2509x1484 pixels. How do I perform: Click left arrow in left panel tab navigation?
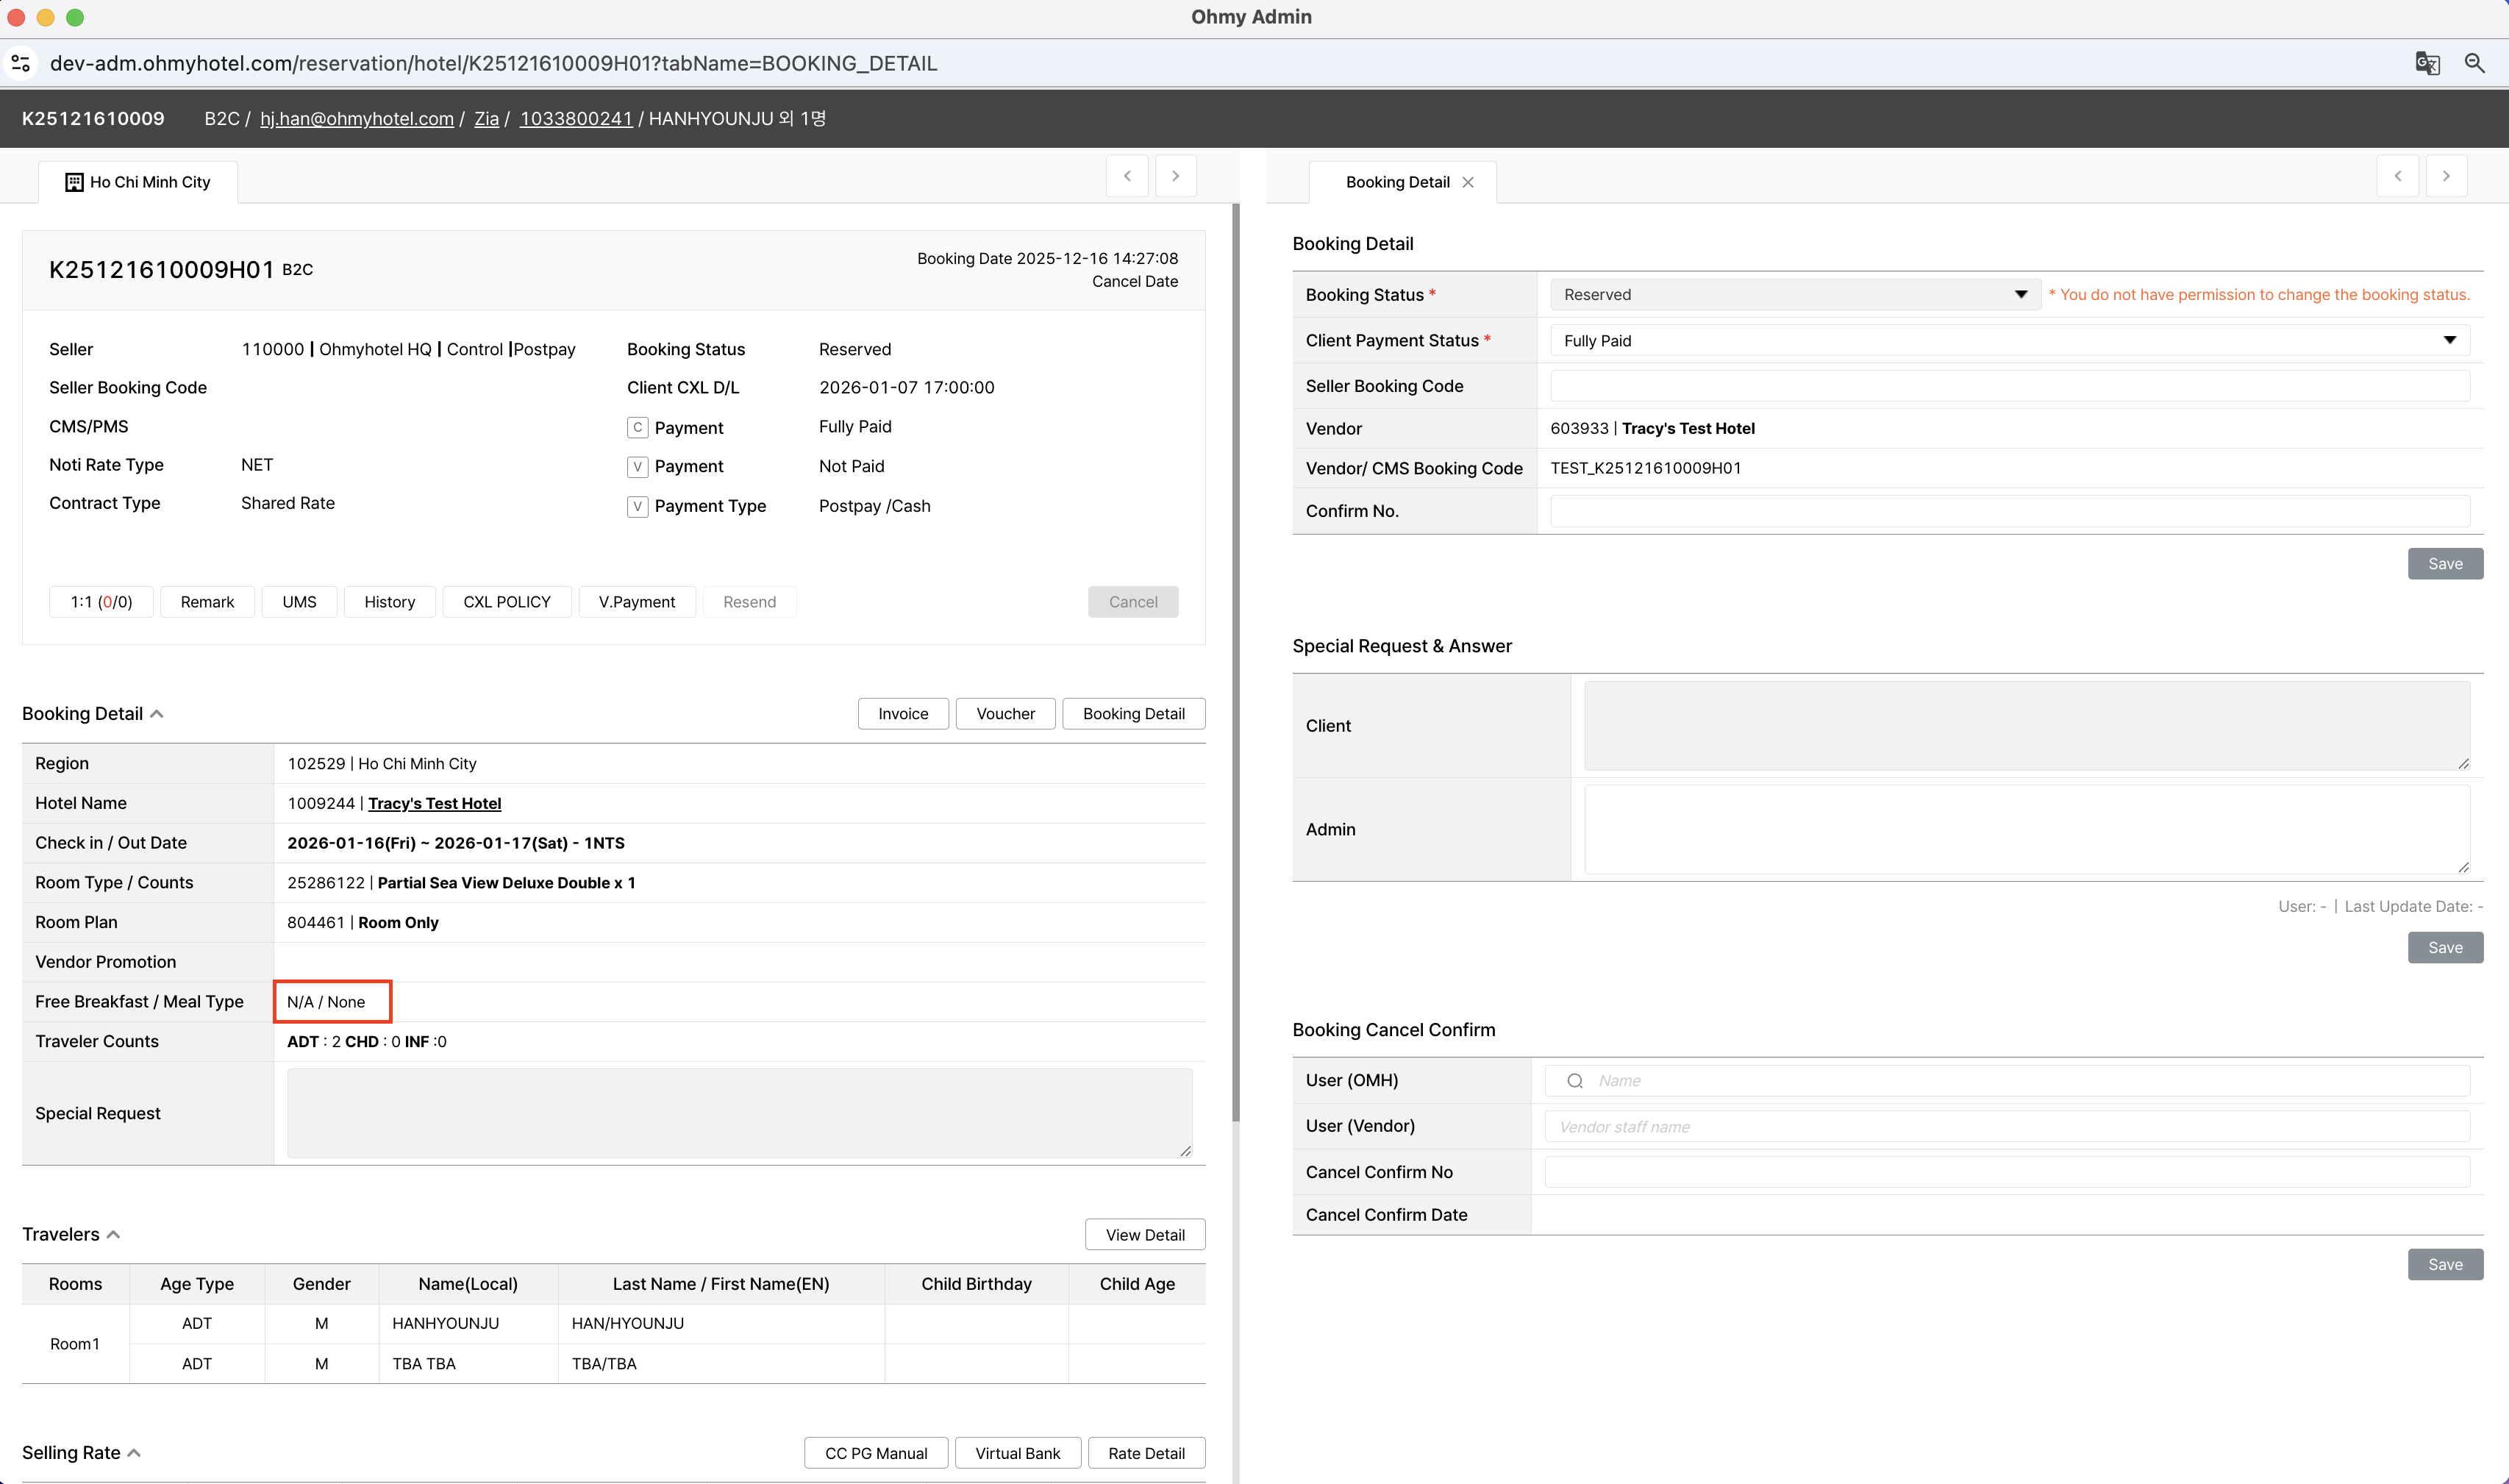(1127, 176)
